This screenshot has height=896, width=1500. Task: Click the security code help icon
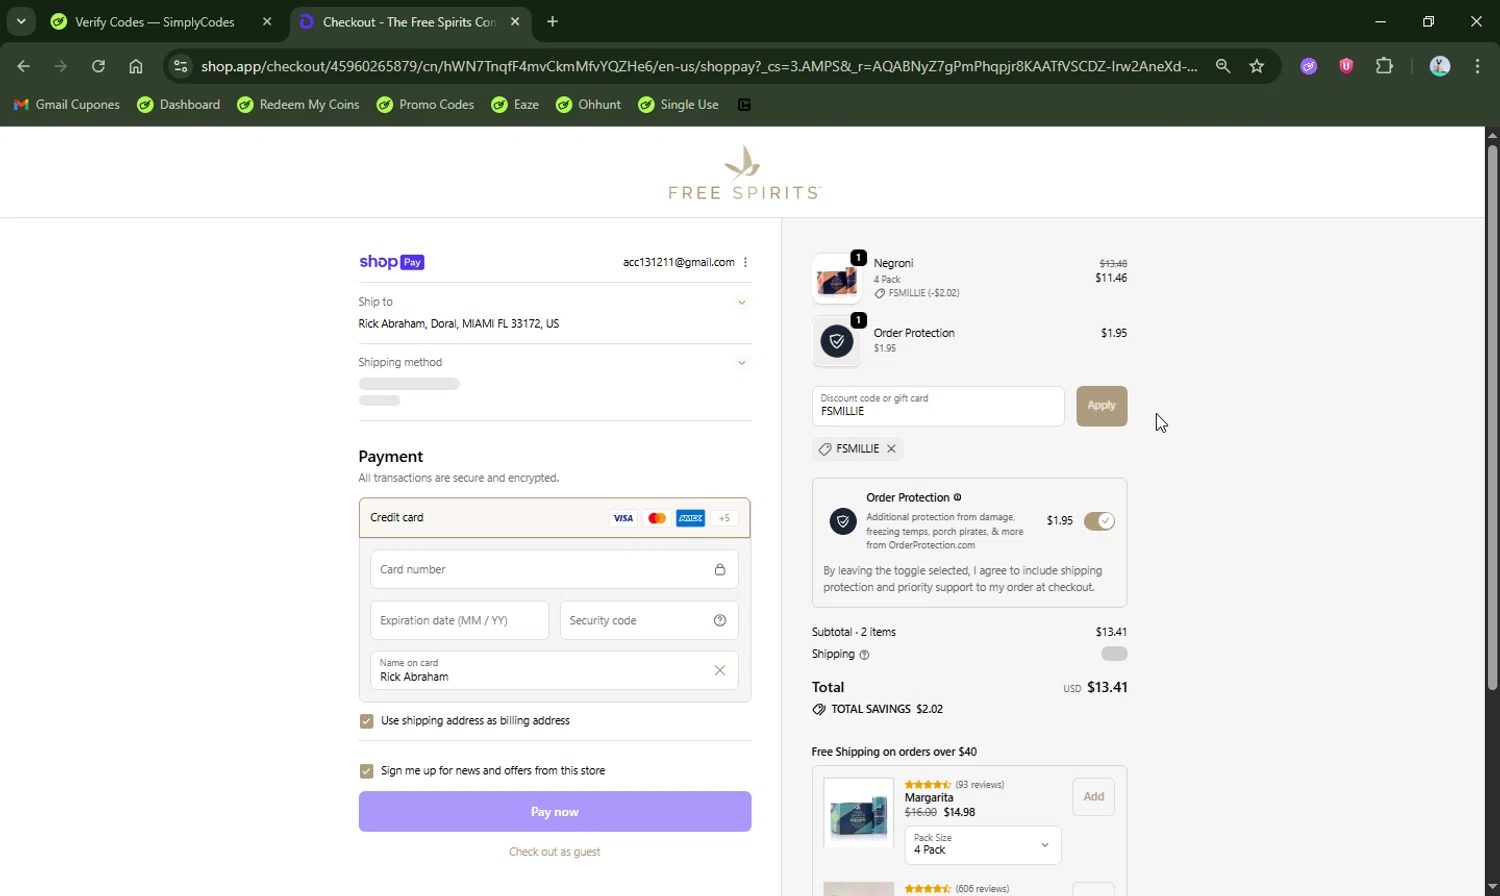tap(720, 620)
